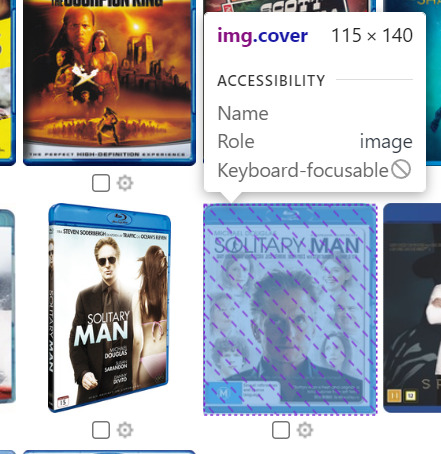This screenshot has width=441, height=454.
Task: Select the Scott Pilgrim cover at top
Action: [x=289, y=6]
